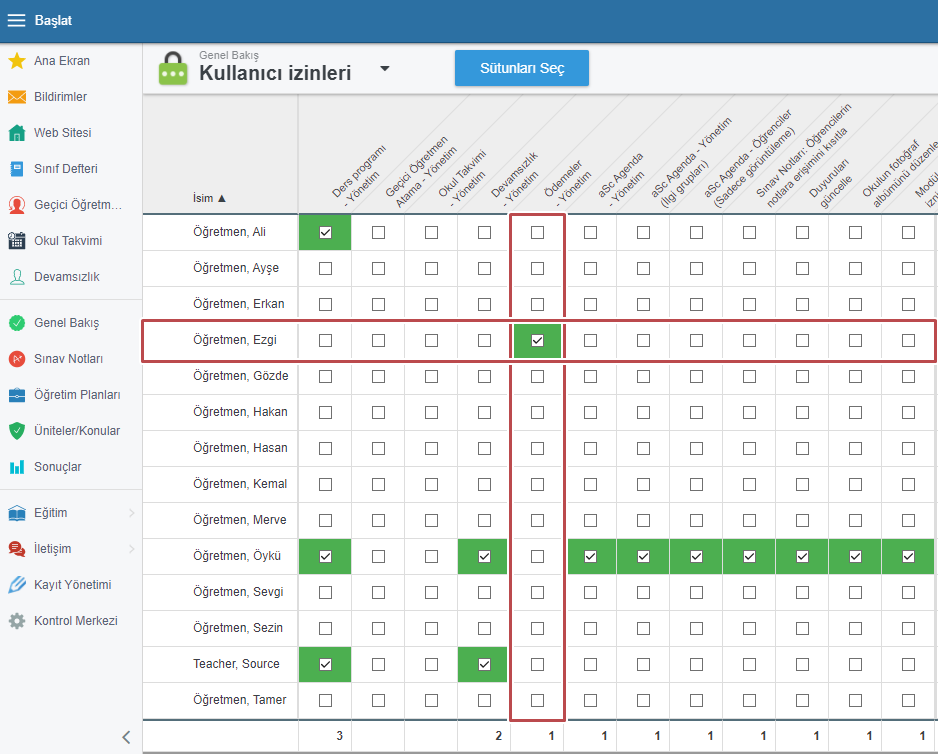
Task: Click the Ödemeler - Yönetim column header
Action: 565,181
